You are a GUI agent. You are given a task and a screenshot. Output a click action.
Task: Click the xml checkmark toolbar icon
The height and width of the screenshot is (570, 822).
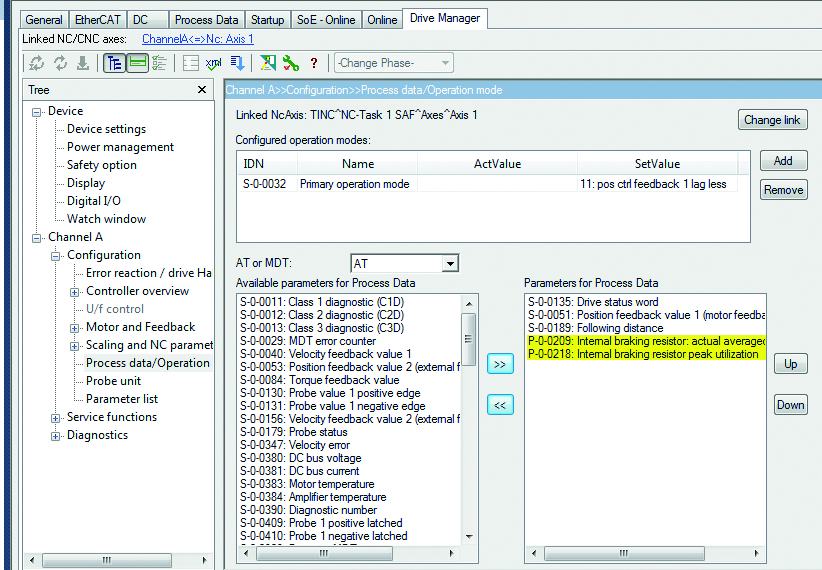(213, 63)
